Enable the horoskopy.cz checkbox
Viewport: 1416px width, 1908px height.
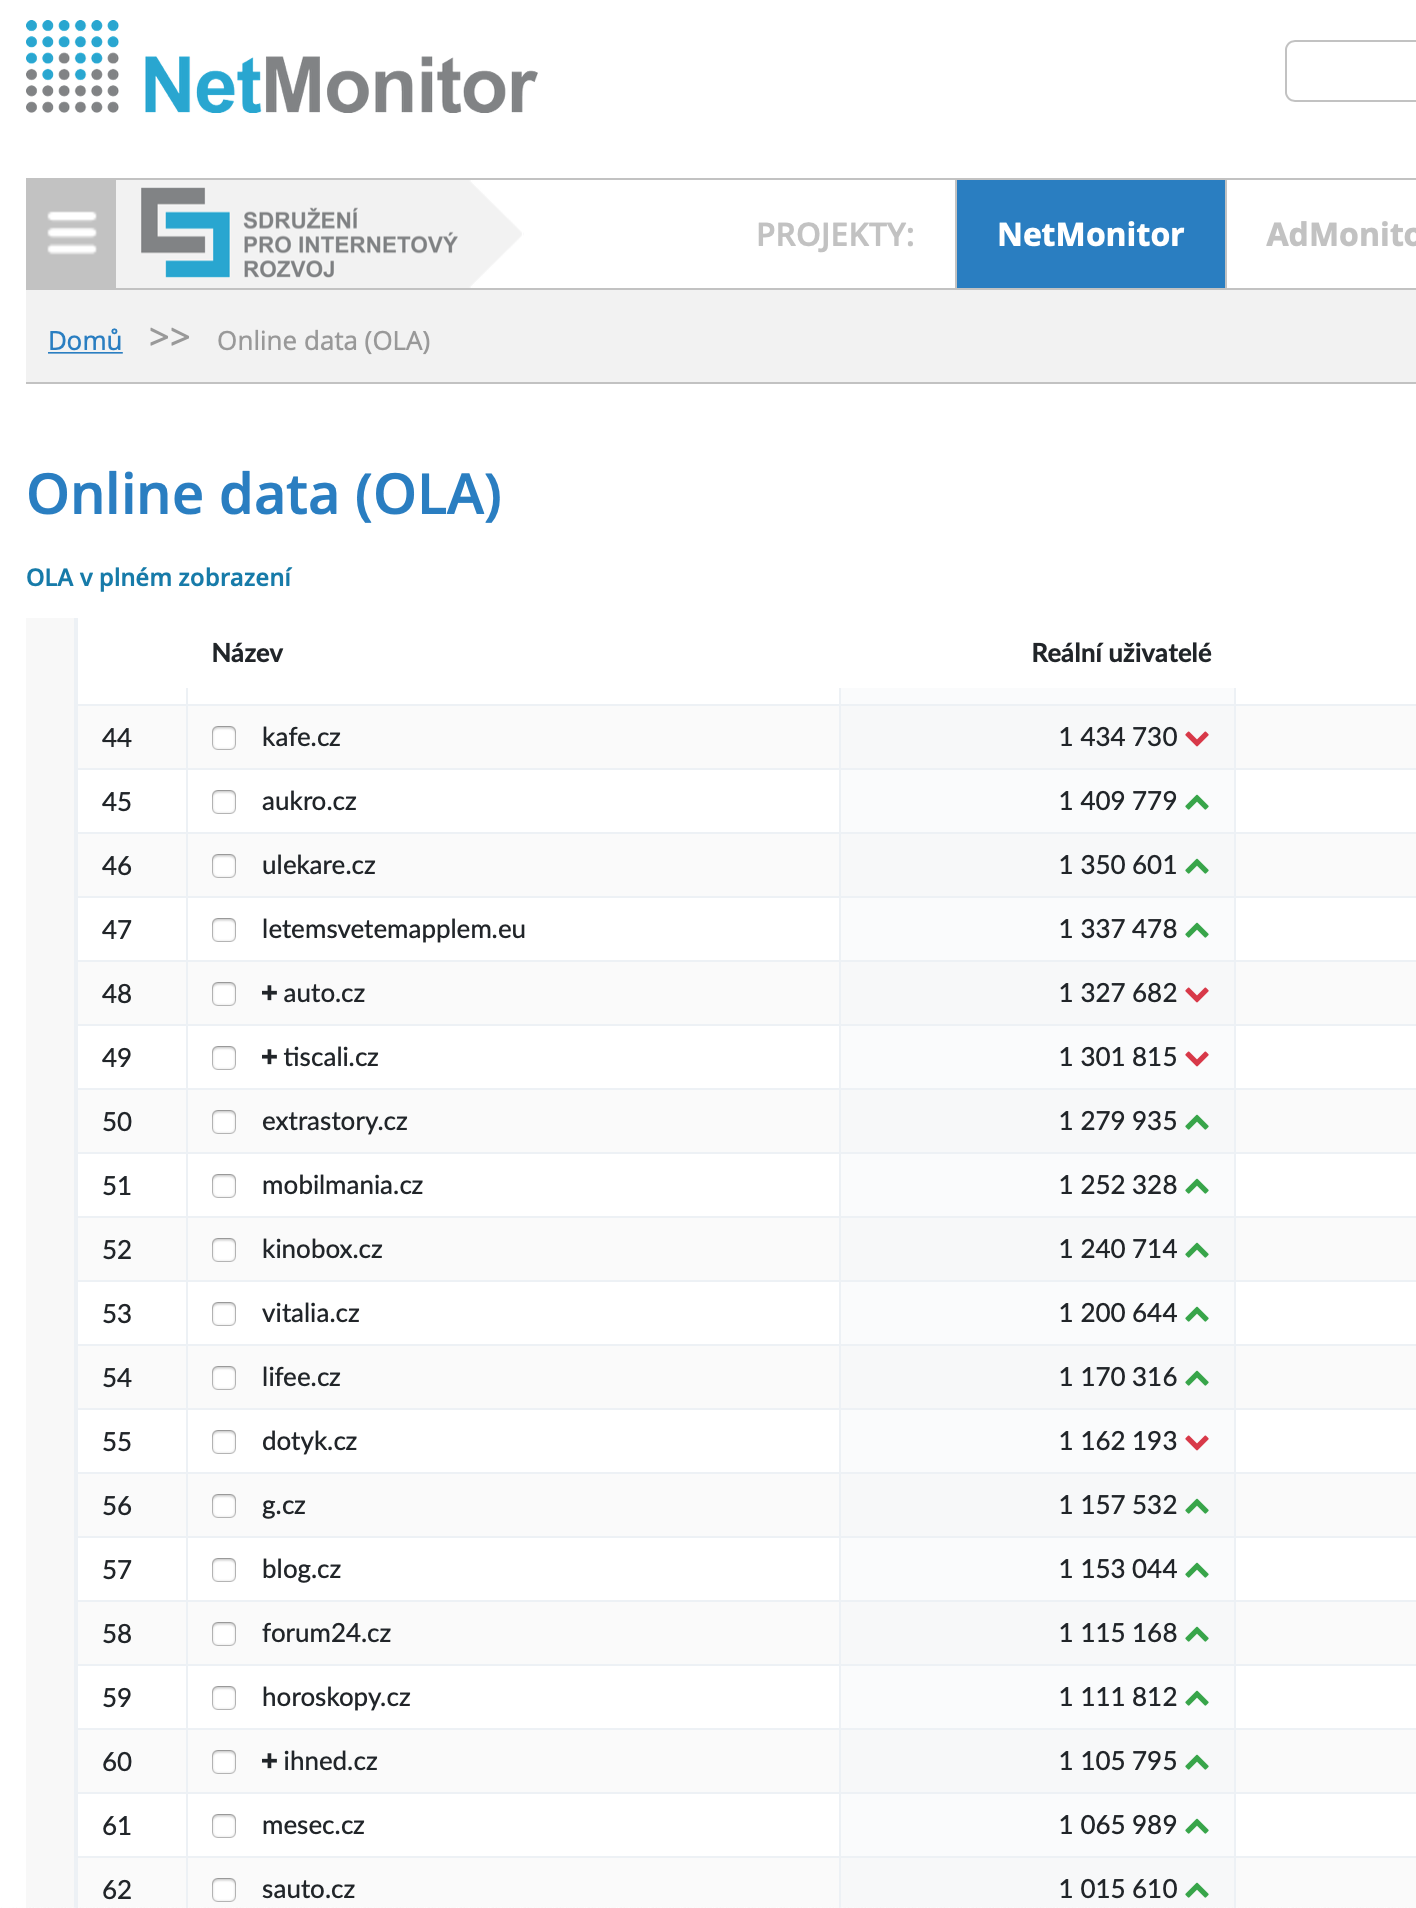[224, 1698]
